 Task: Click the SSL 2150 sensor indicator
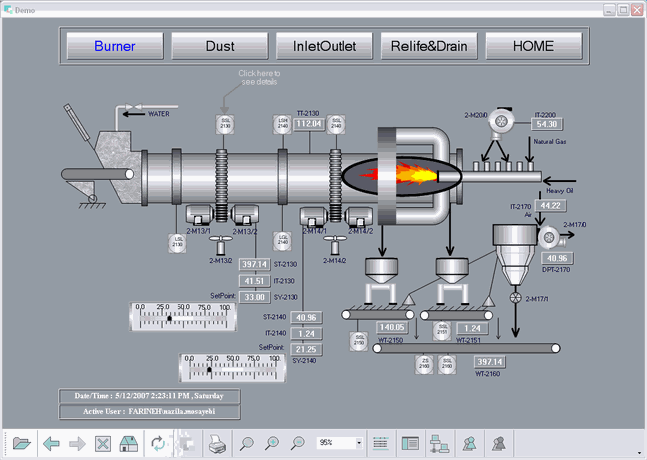pyautogui.click(x=359, y=341)
